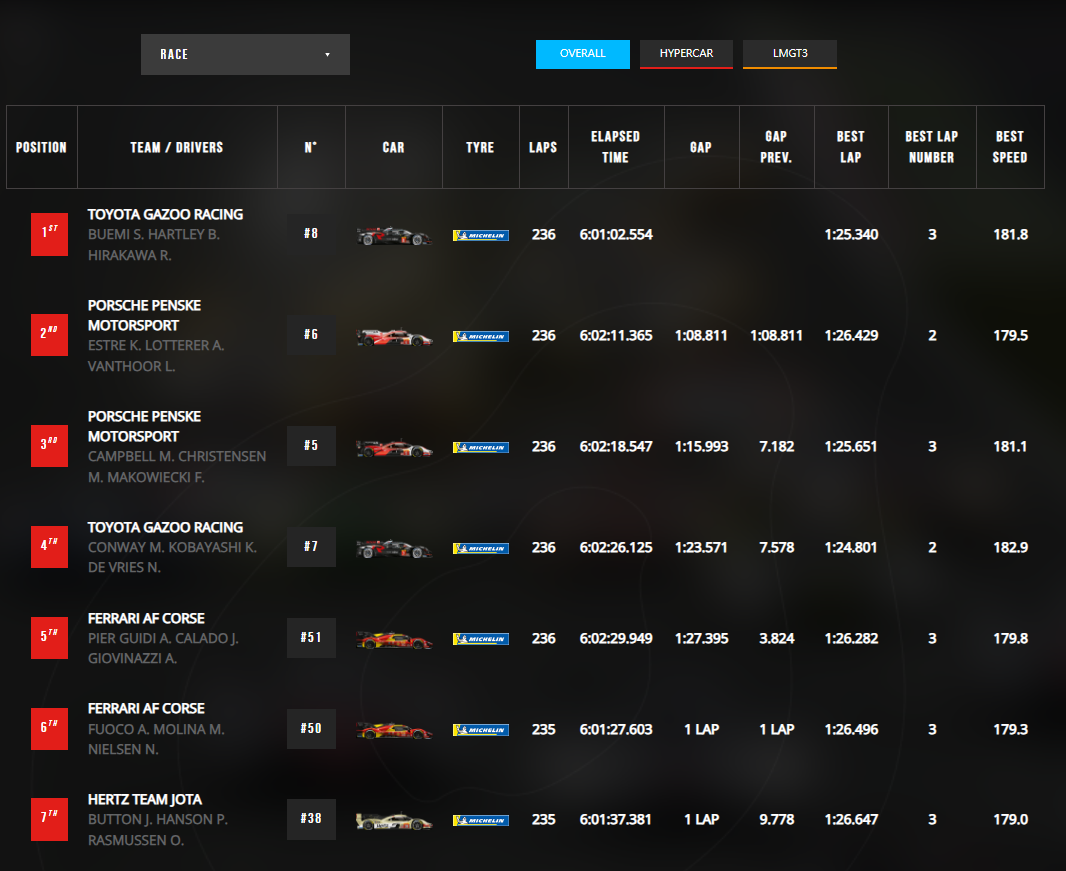
Task: Click the #50 car number badge
Action: (x=311, y=729)
